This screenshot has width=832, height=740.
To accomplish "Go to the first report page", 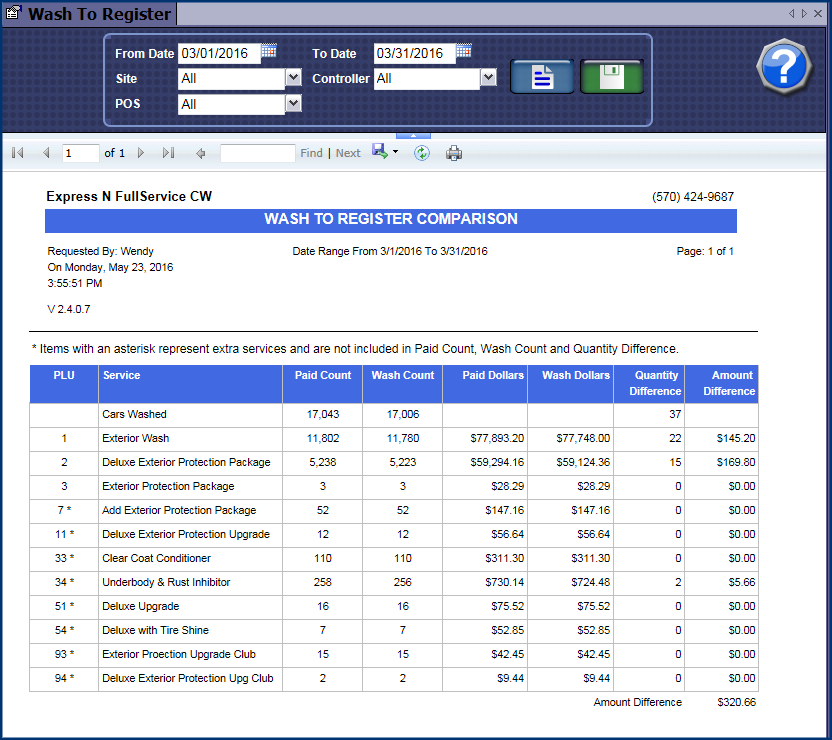I will 17,153.
